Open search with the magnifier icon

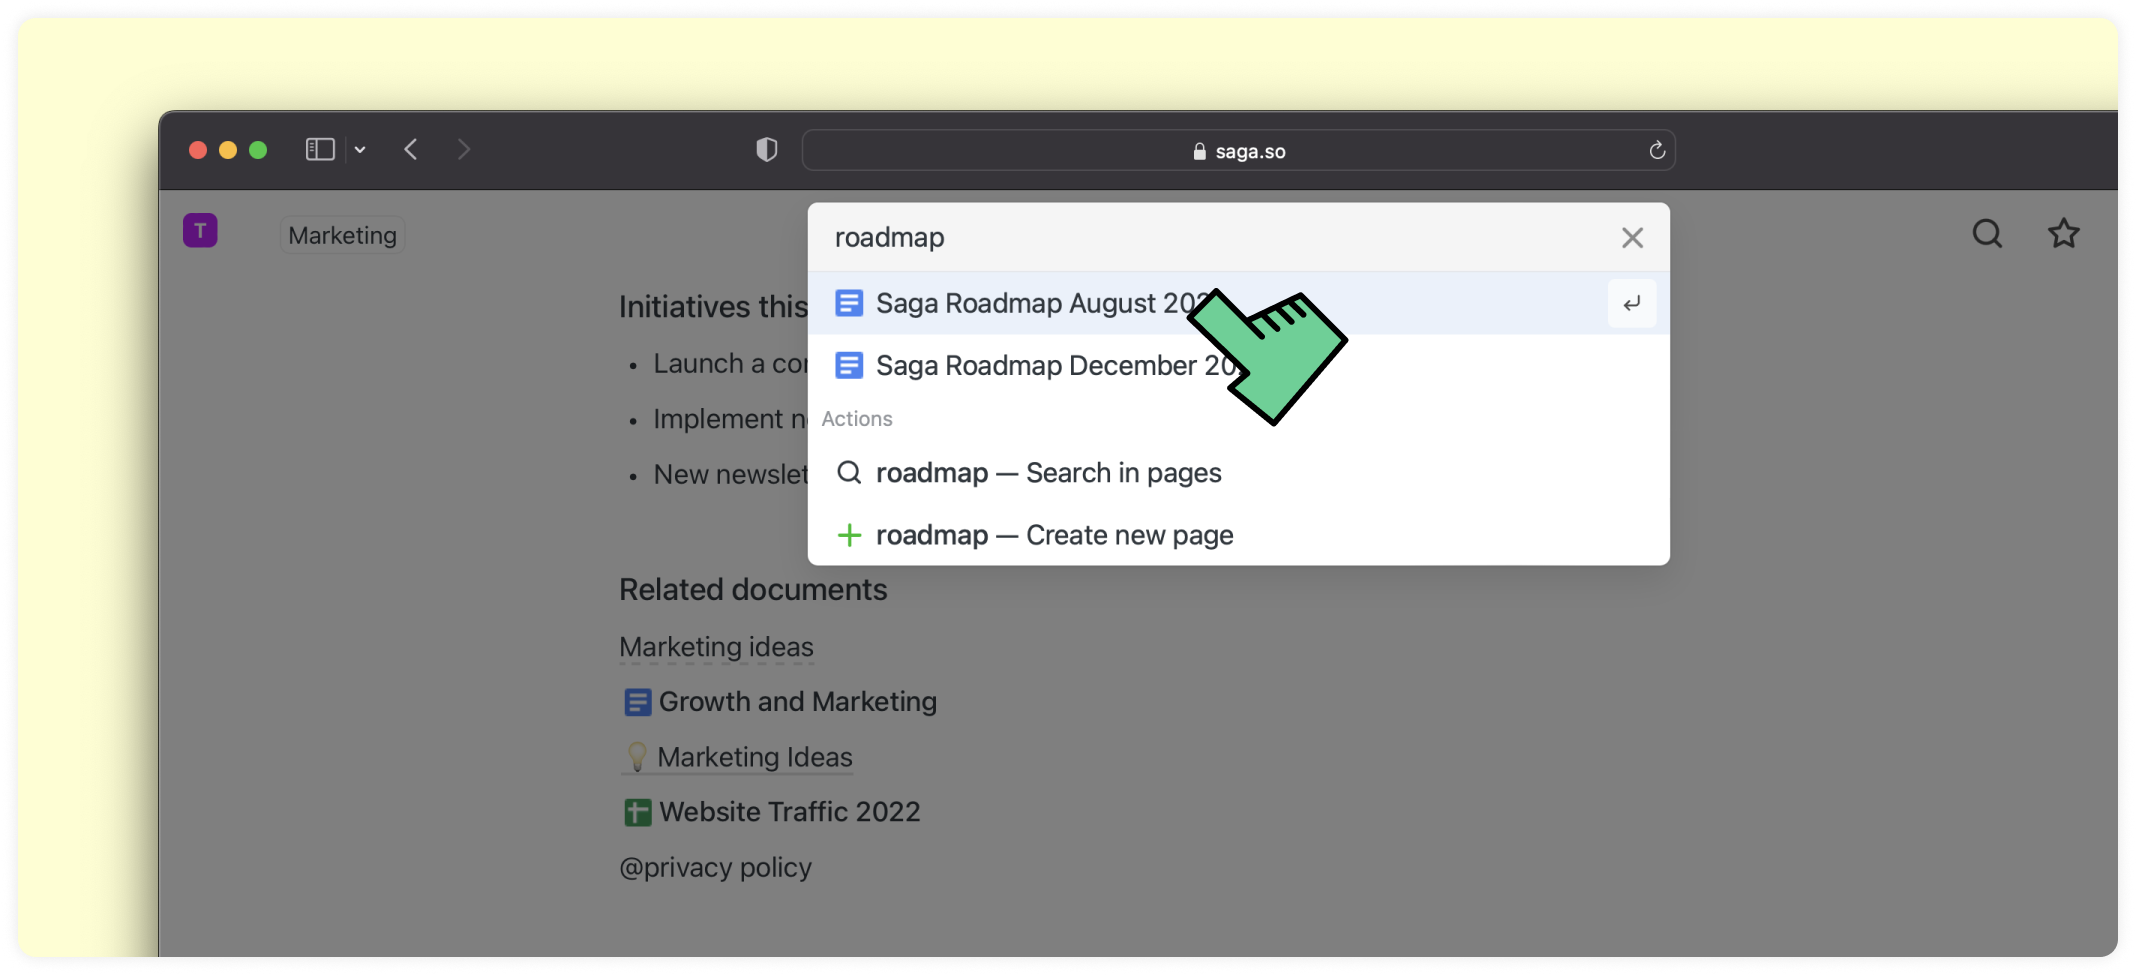(1987, 234)
